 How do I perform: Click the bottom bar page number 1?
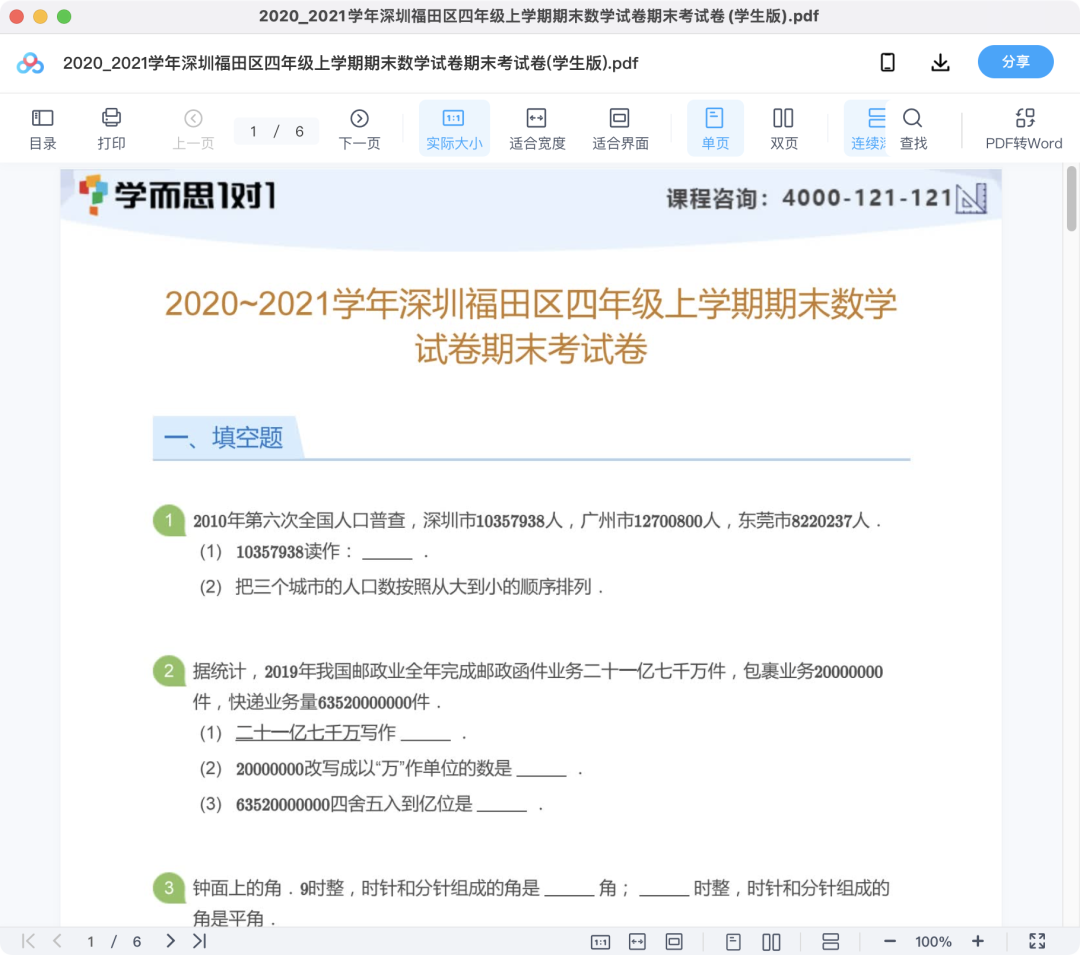click(x=90, y=942)
